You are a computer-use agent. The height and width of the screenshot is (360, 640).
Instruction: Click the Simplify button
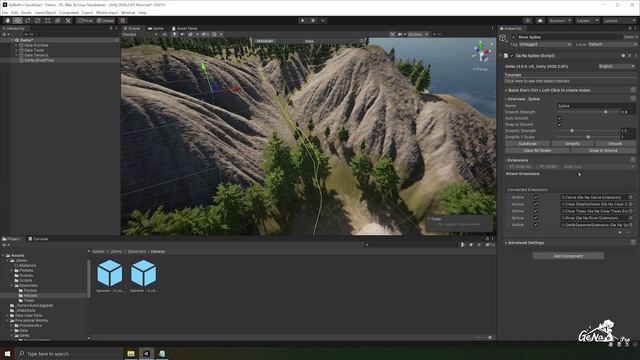click(x=572, y=144)
